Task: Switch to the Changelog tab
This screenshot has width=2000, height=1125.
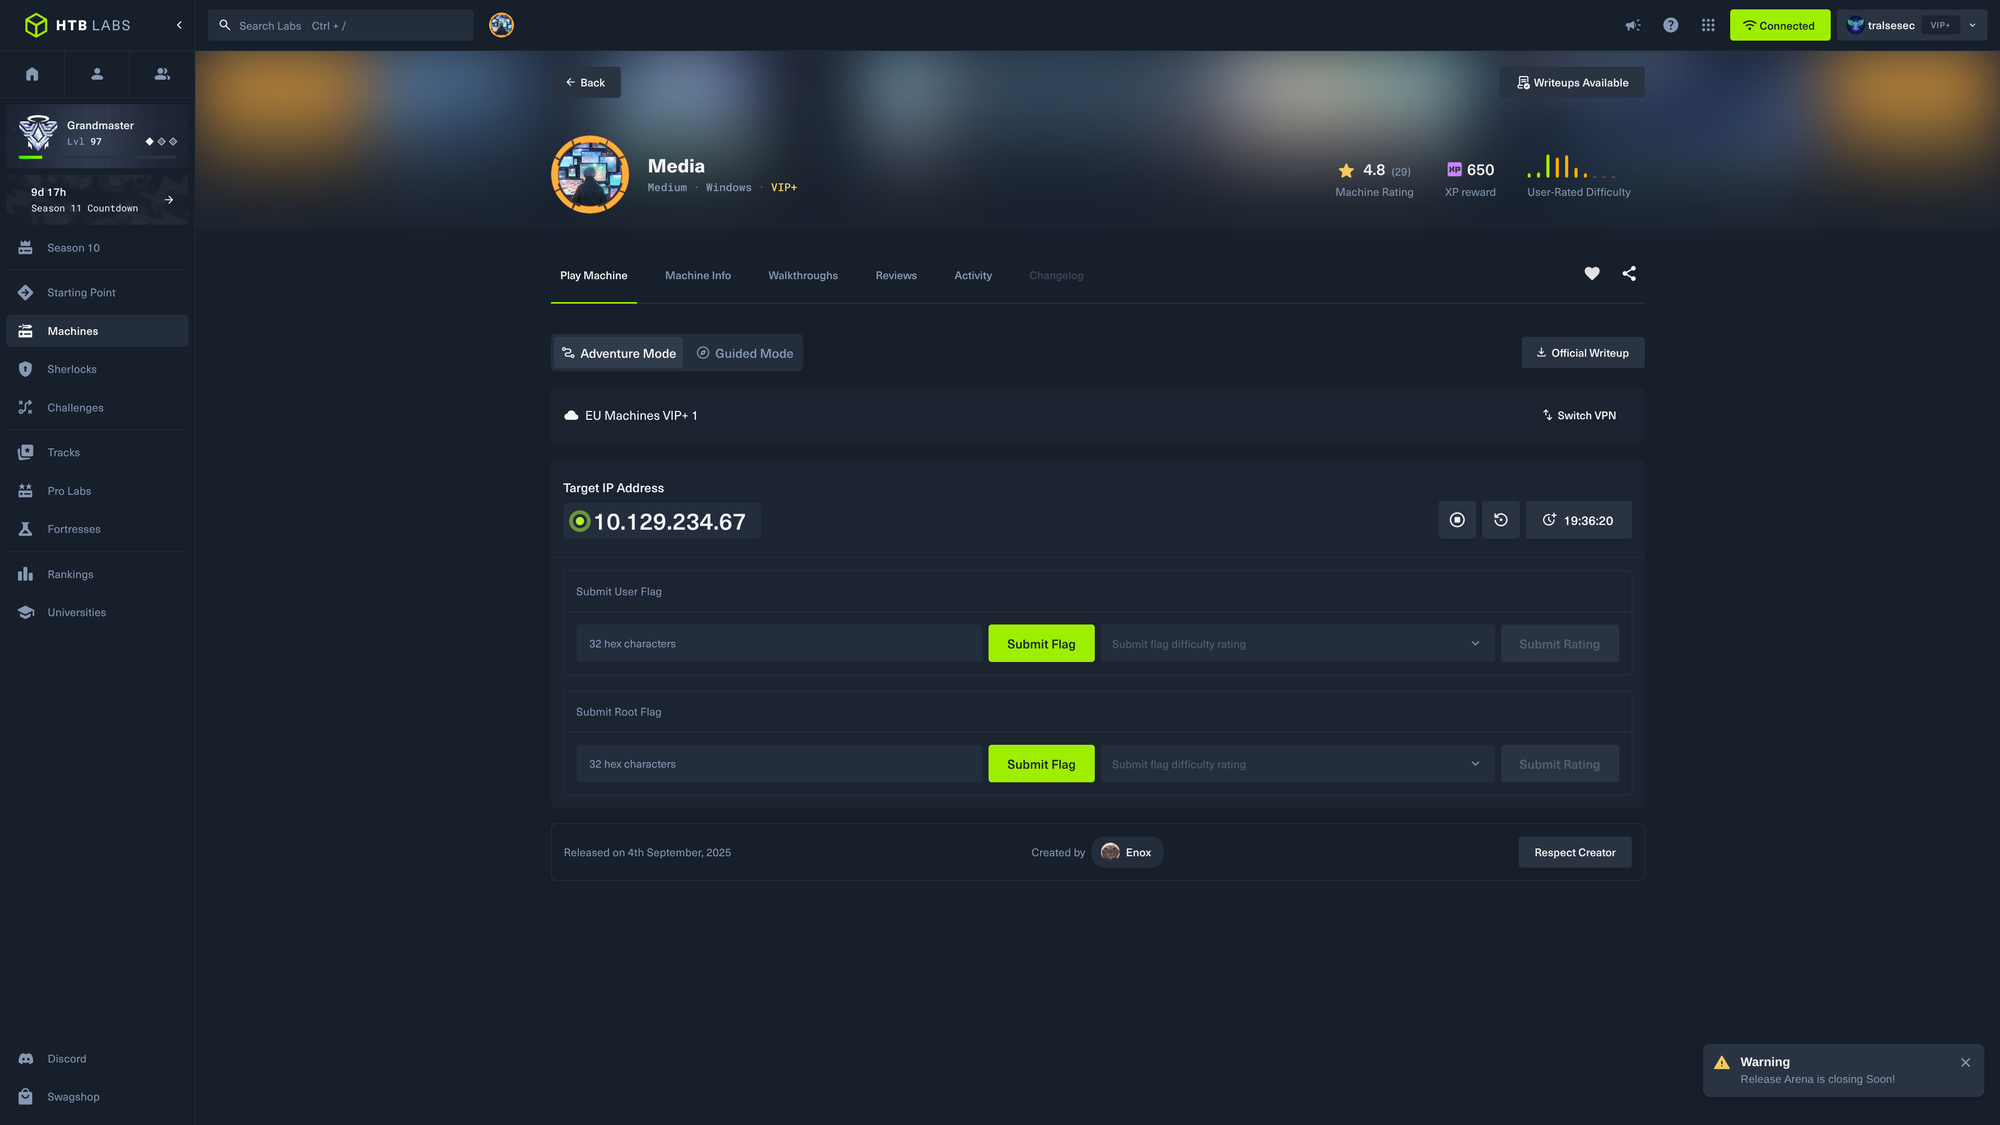Action: pos(1056,276)
